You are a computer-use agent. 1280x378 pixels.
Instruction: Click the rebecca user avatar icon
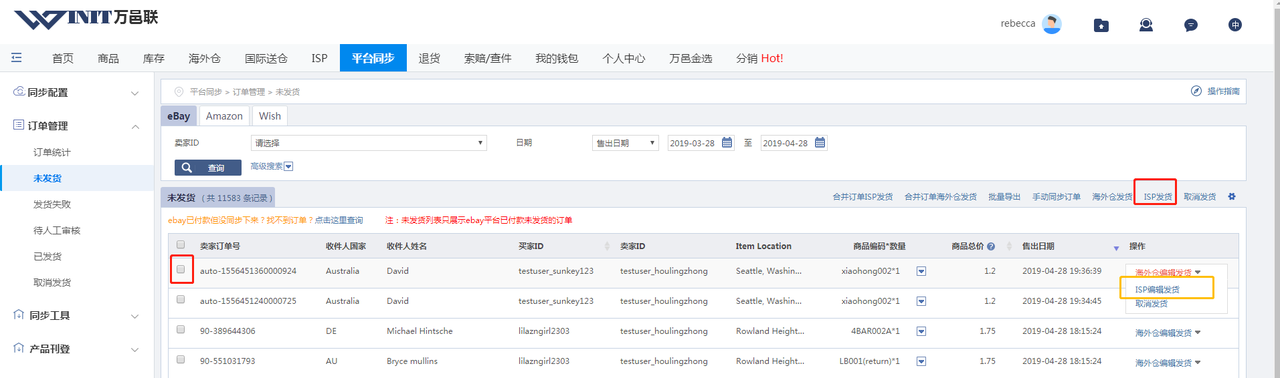(1051, 24)
